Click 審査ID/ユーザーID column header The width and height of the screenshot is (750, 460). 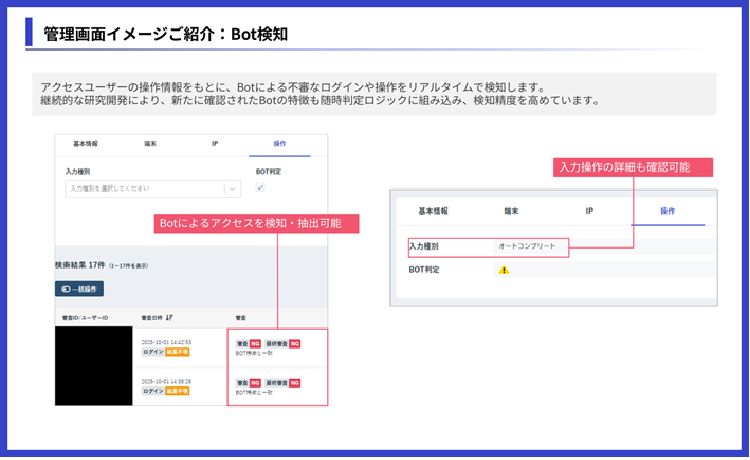click(85, 318)
